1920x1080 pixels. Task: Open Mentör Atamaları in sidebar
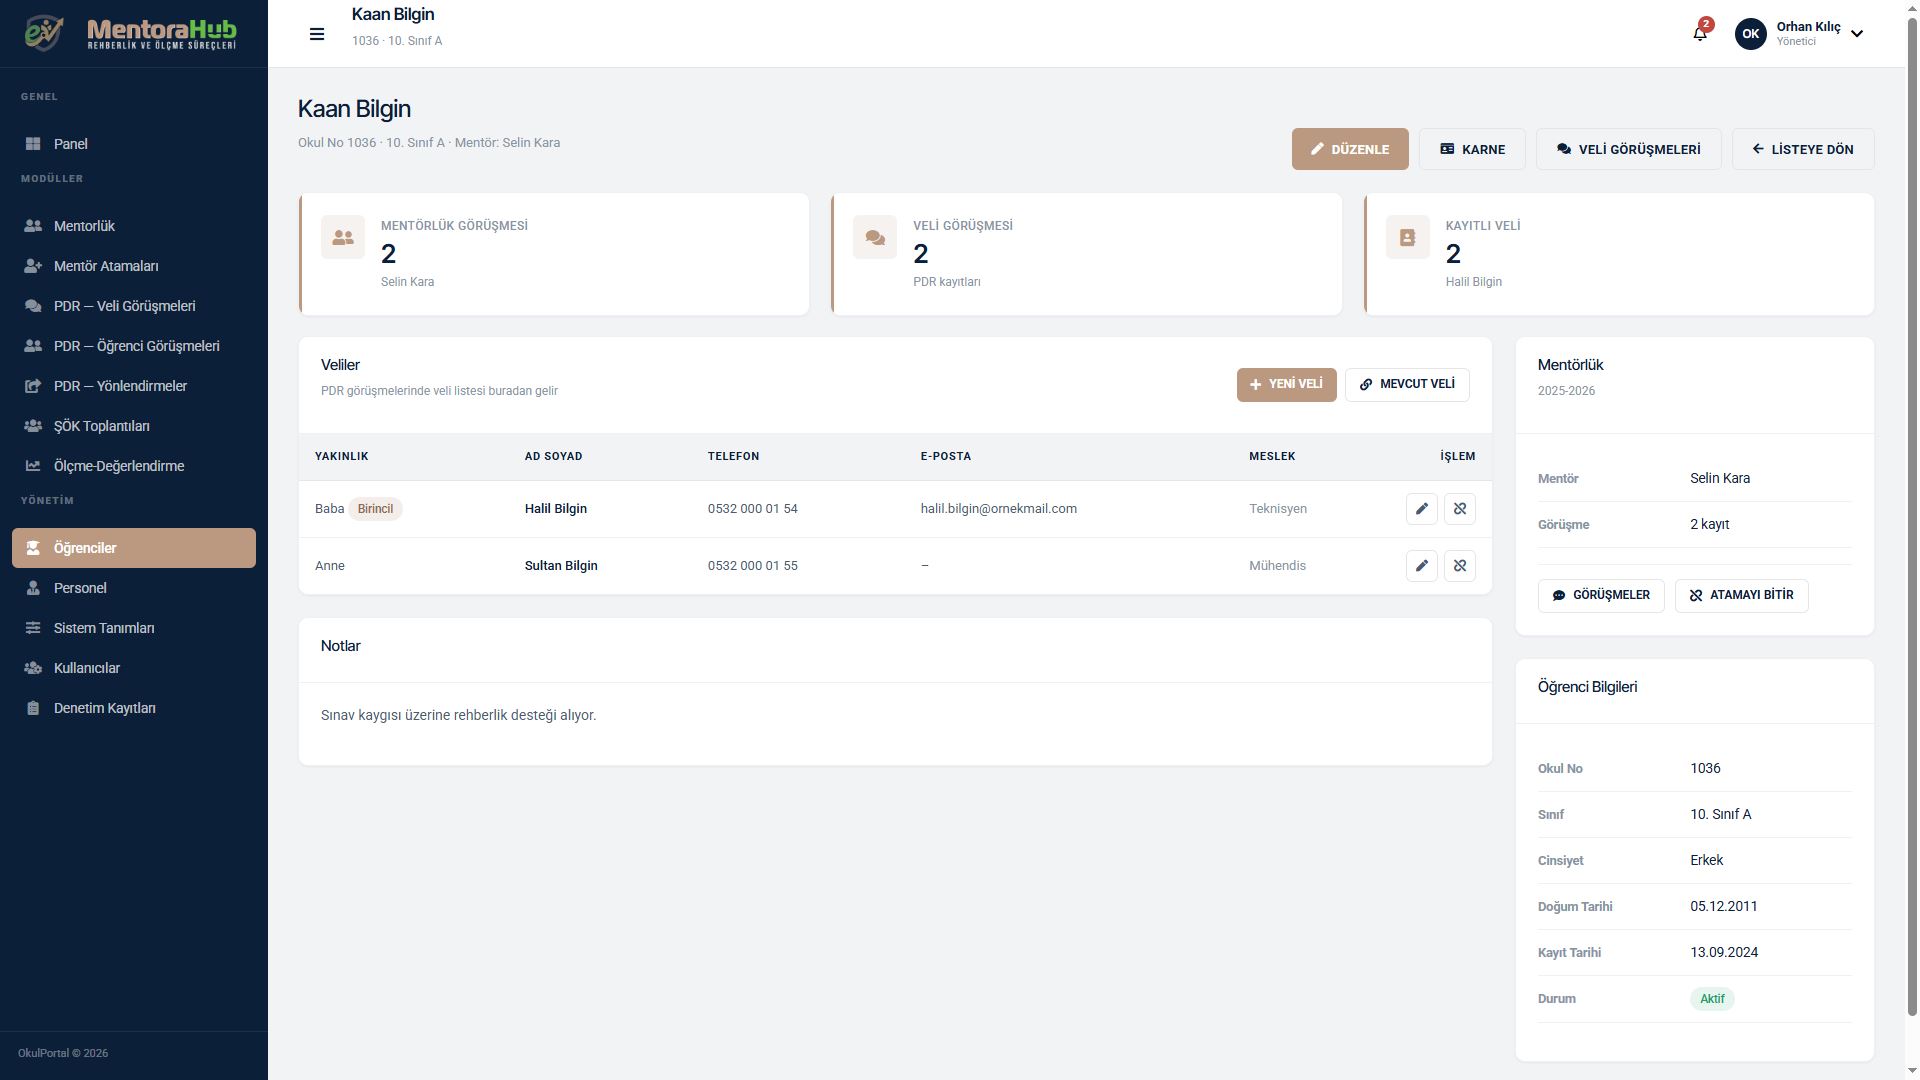(x=134, y=266)
